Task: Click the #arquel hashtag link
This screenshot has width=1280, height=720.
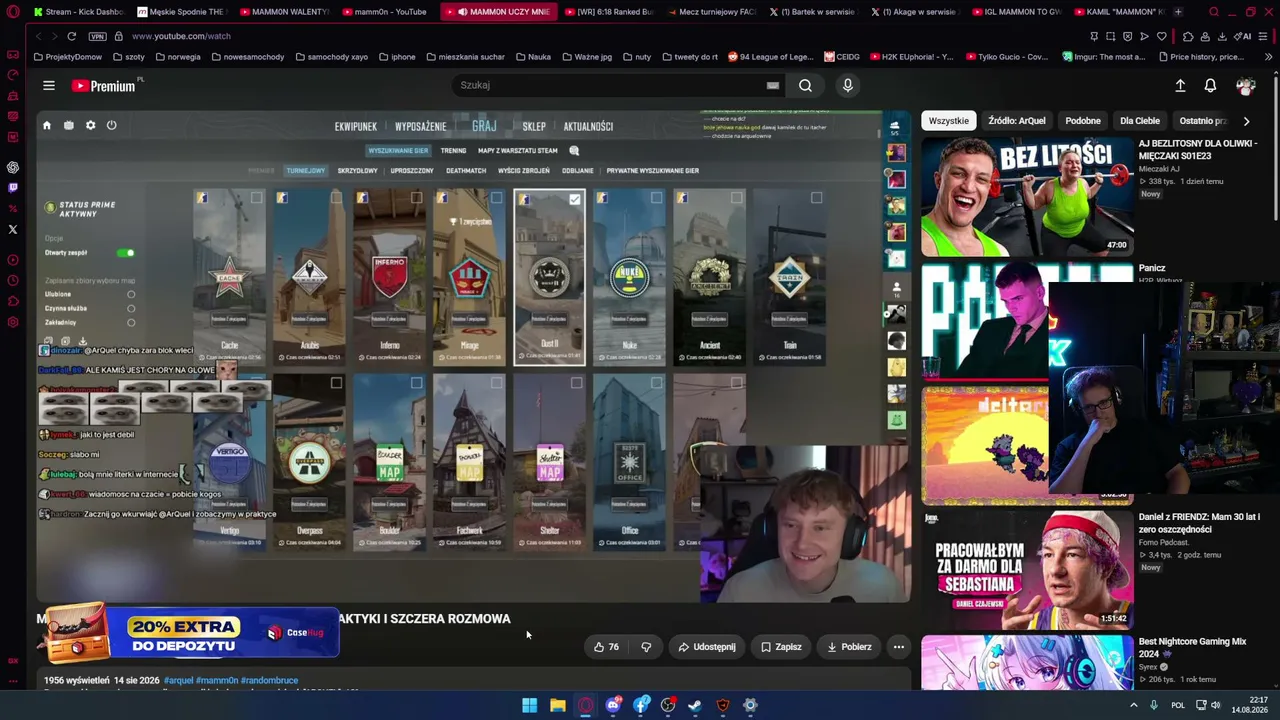Action: [x=178, y=680]
